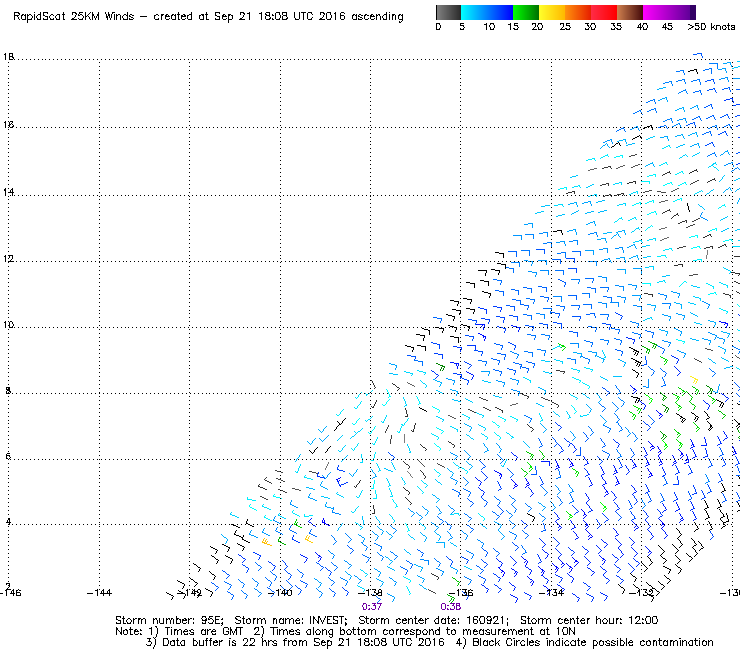Click 'Storm center hour: 12:00' in the footer
Viewport: 740px width, 650px height.
point(589,620)
